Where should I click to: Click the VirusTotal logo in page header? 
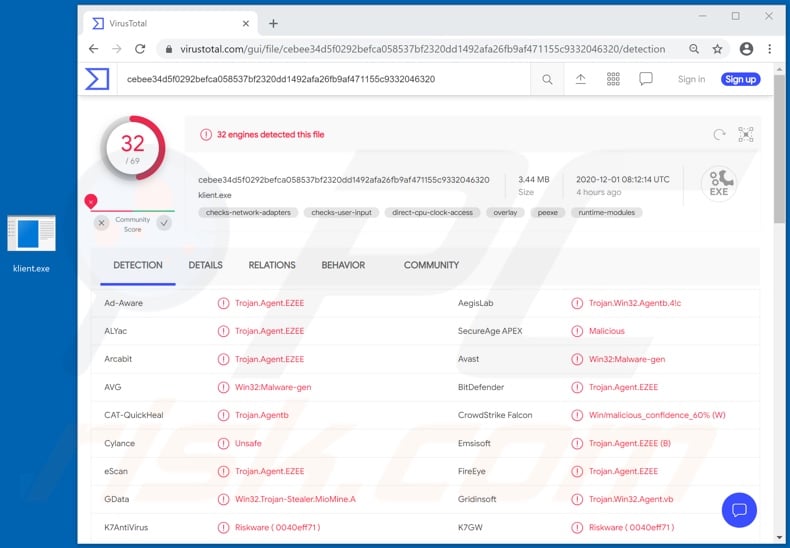(x=97, y=79)
